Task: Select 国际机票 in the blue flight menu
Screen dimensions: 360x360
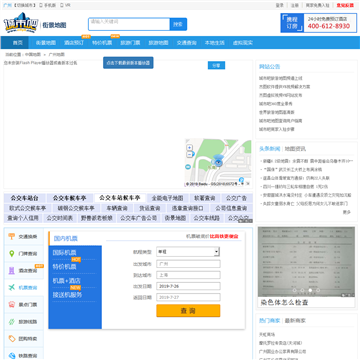Action: point(64,253)
